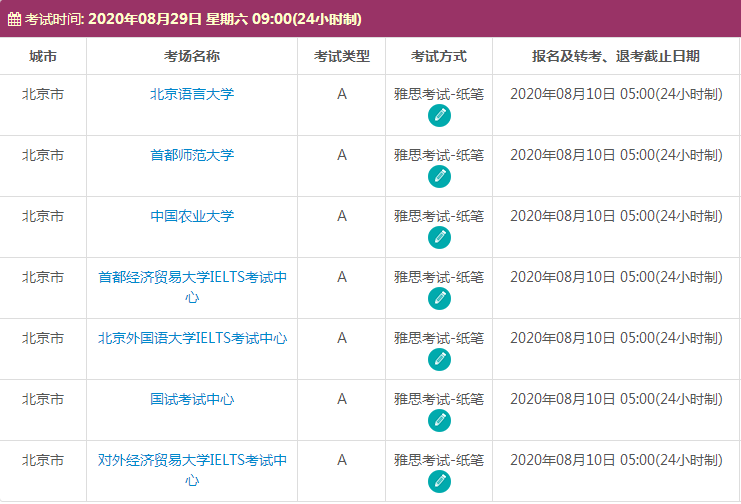The width and height of the screenshot is (741, 504).
Task: Click the 考试方式 column header
Action: click(x=439, y=56)
